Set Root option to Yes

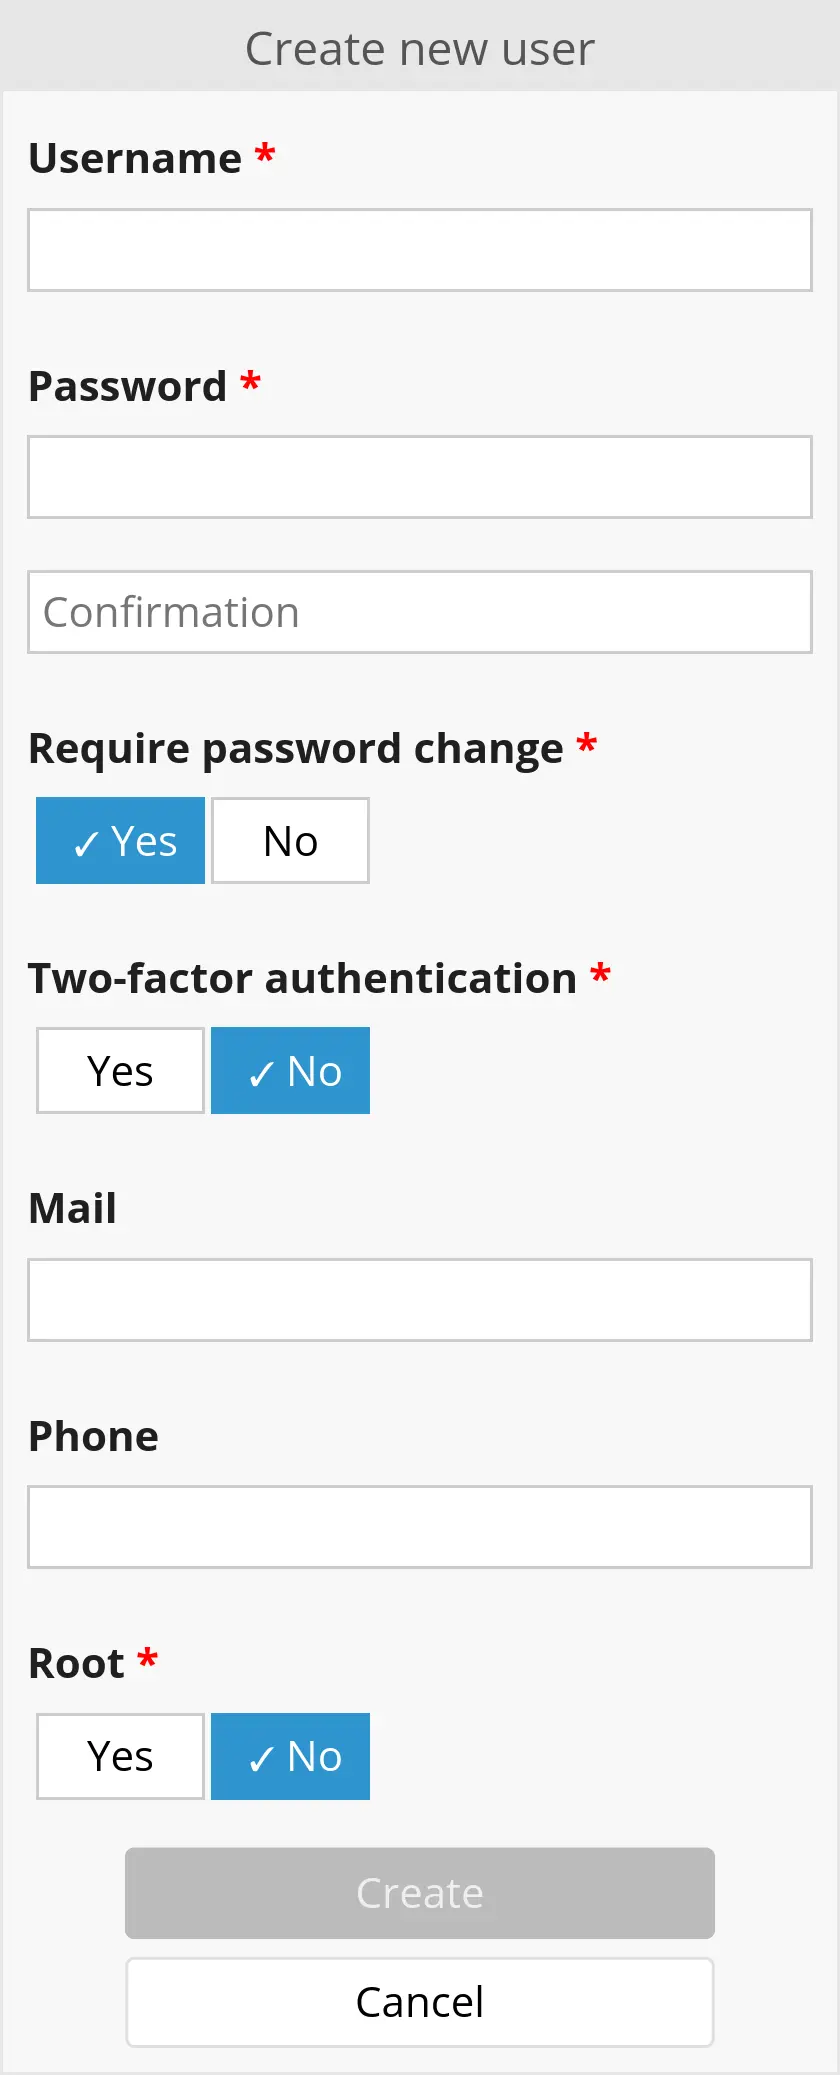point(121,1756)
